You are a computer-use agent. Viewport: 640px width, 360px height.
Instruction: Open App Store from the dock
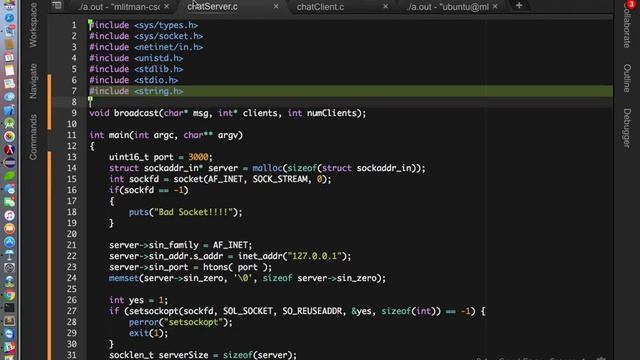point(9,242)
